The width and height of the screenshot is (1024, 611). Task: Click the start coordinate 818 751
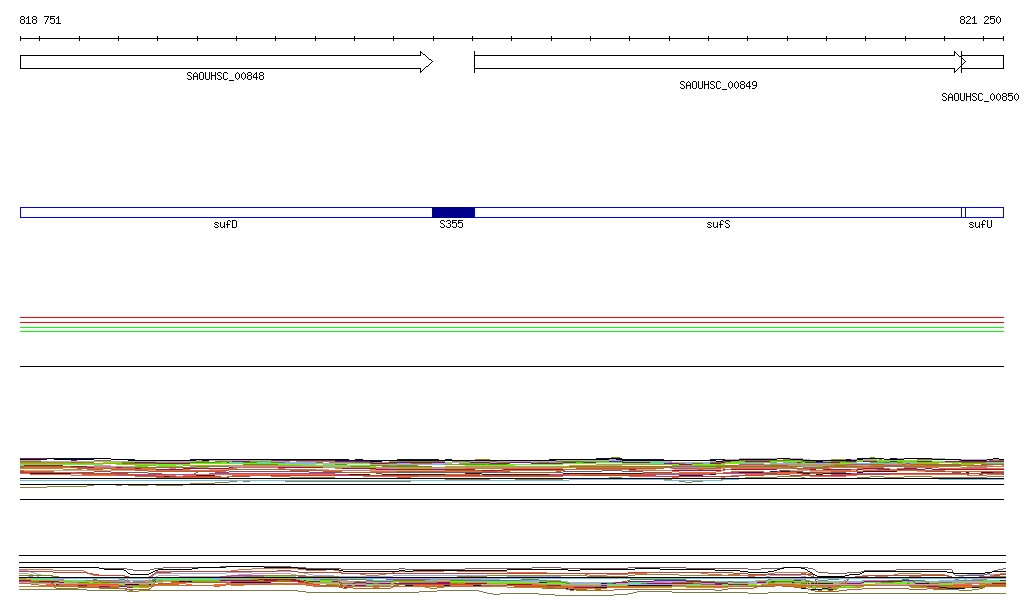point(40,20)
